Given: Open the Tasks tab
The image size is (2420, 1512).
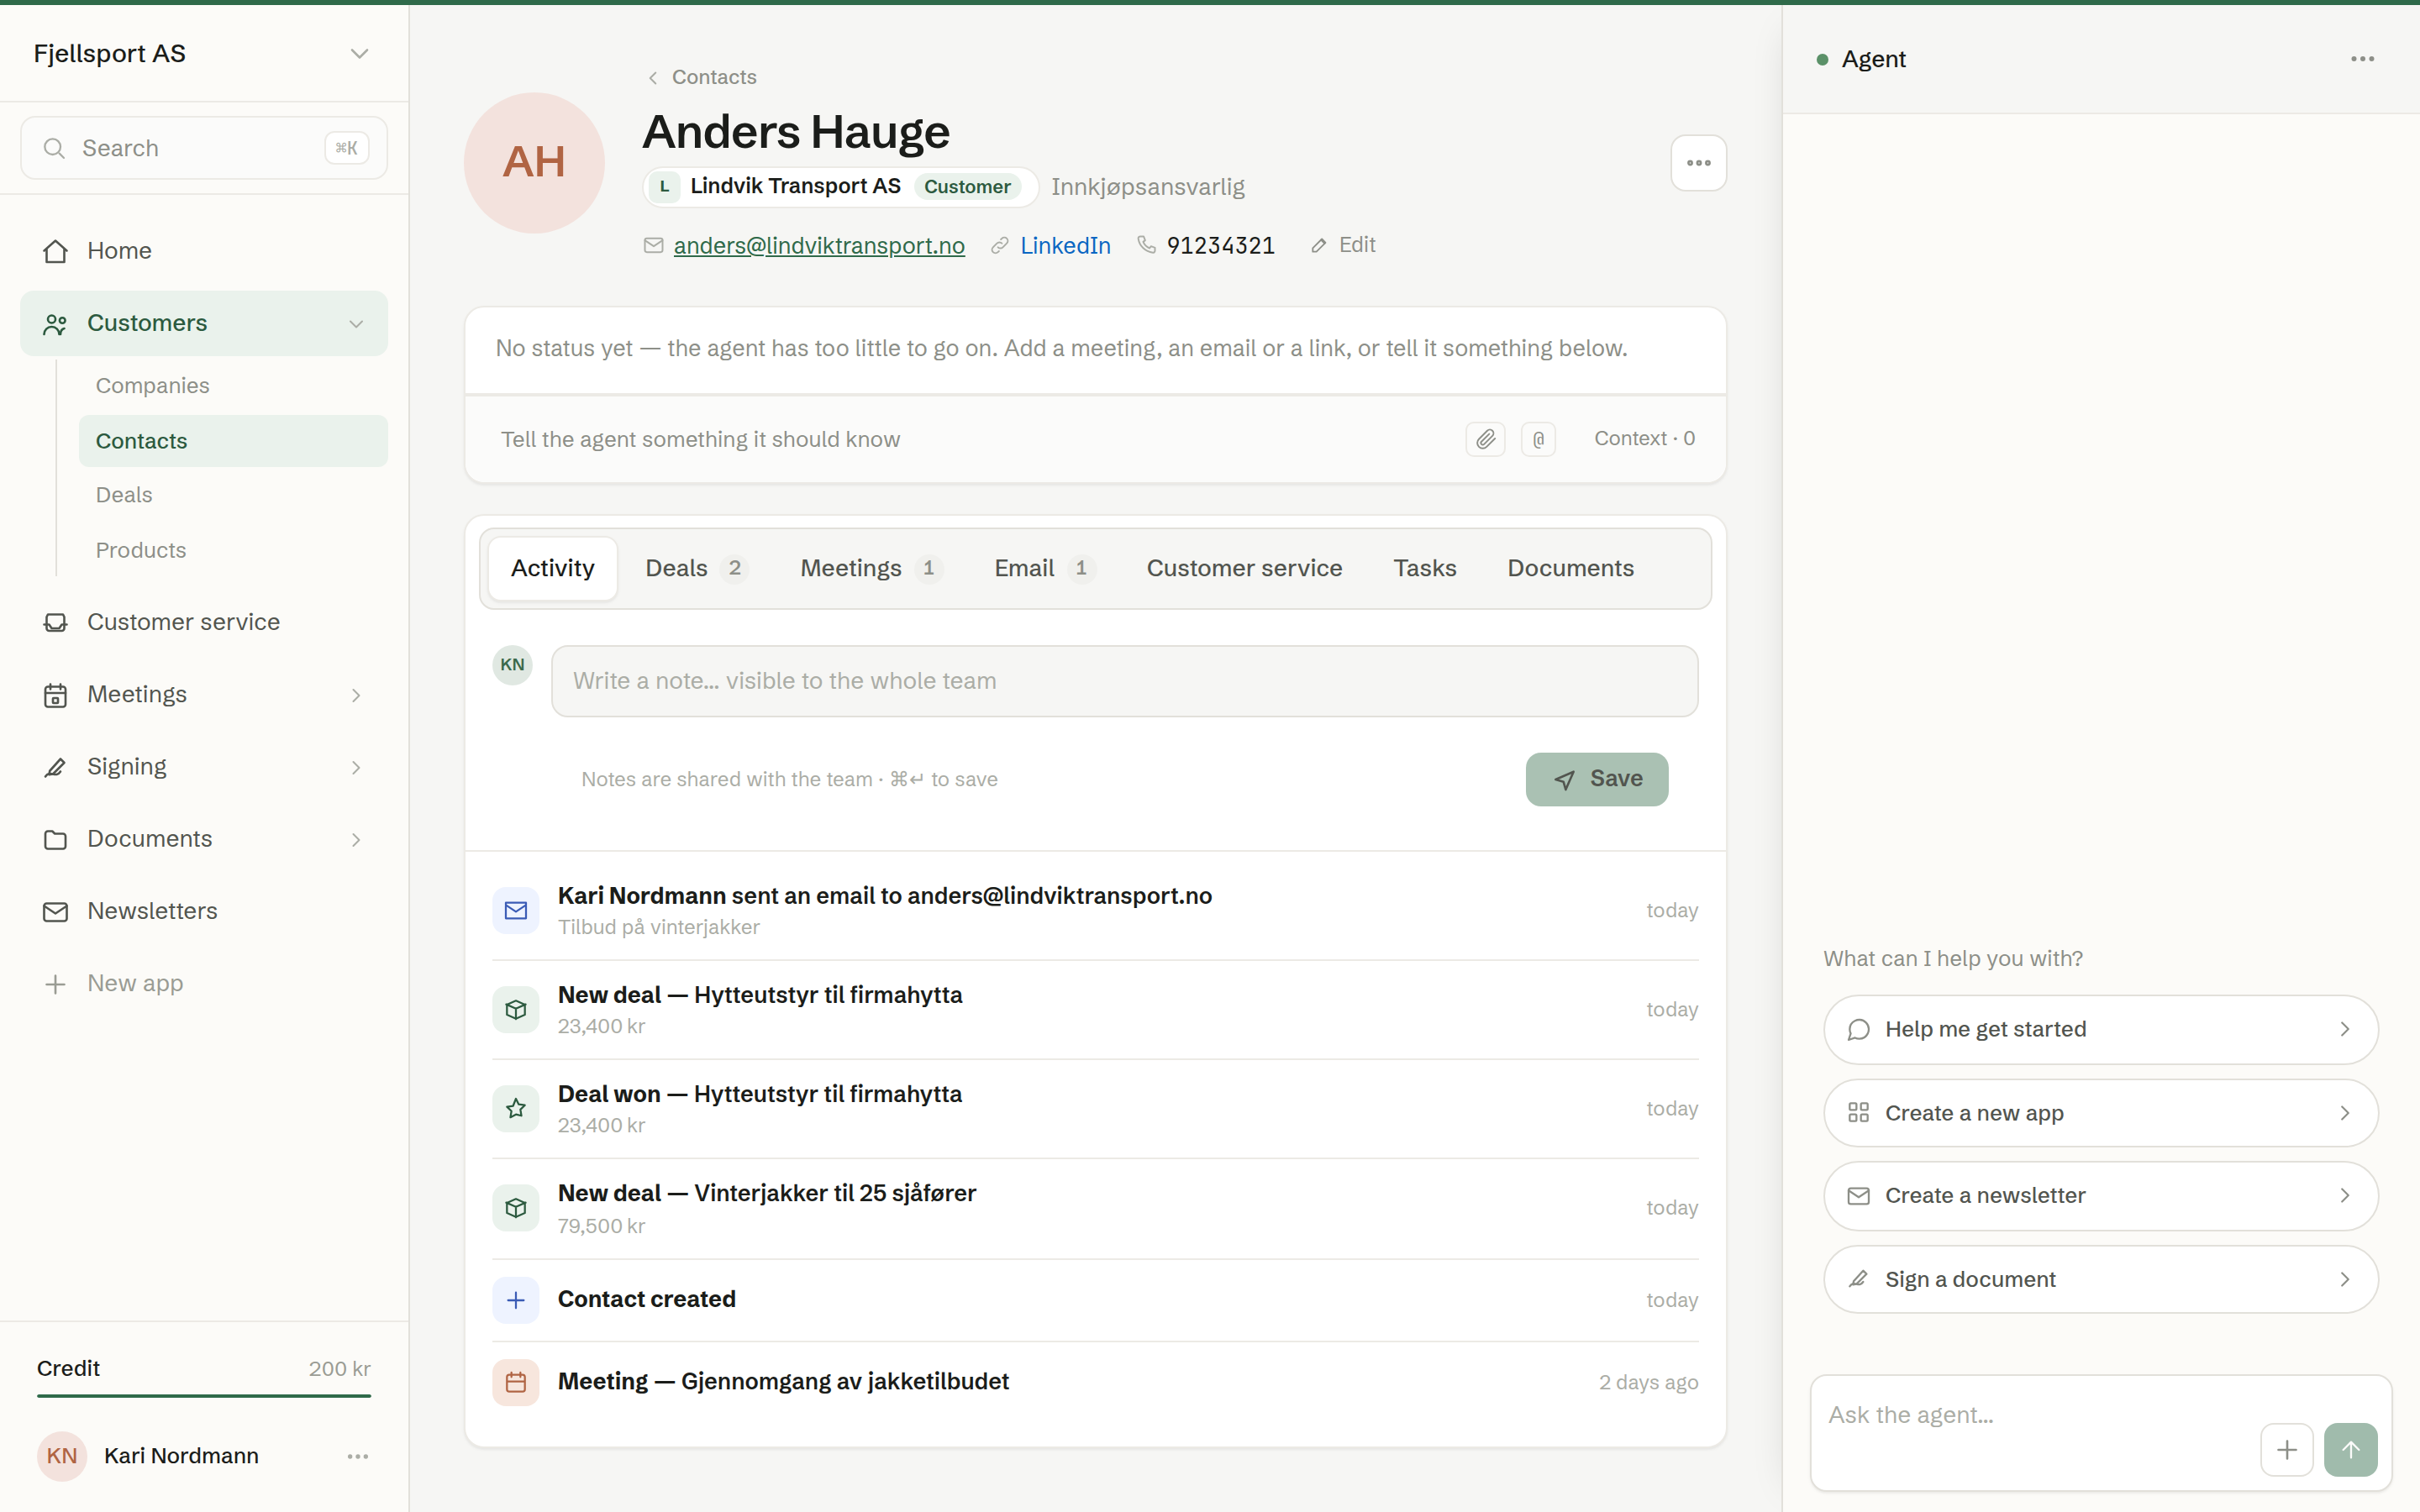Looking at the screenshot, I should (x=1424, y=568).
